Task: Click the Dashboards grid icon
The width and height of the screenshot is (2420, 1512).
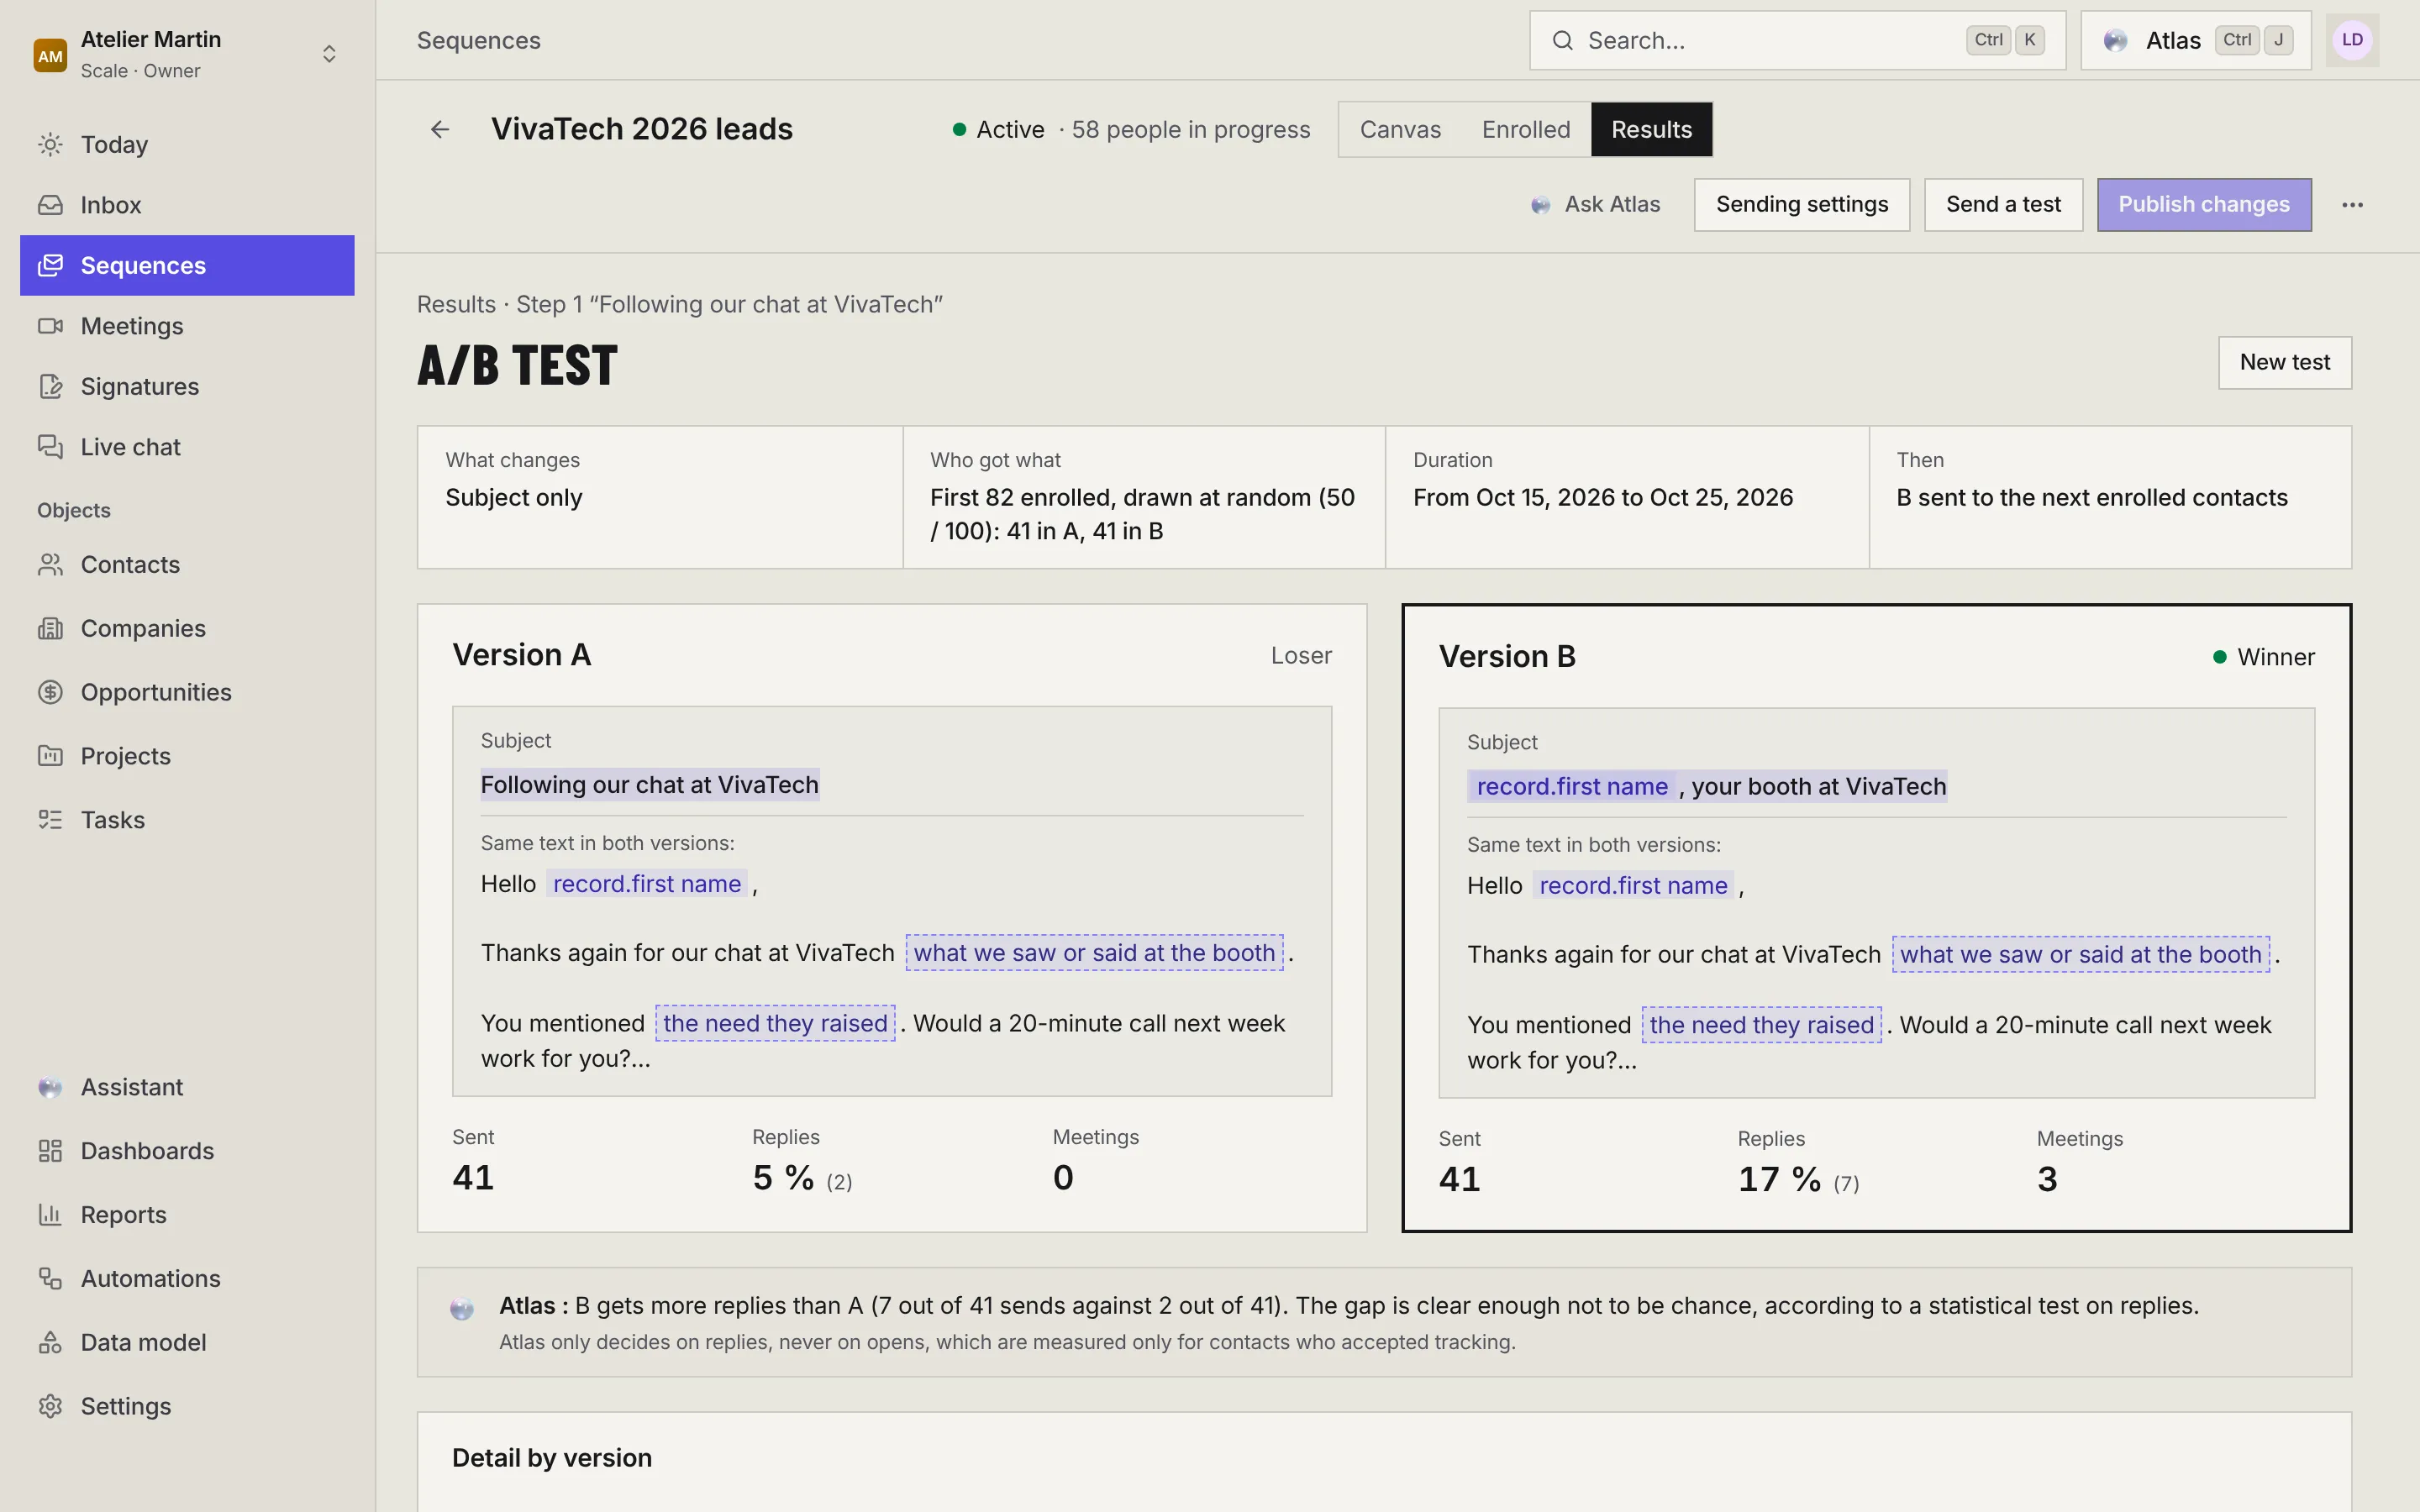Action: pyautogui.click(x=50, y=1151)
